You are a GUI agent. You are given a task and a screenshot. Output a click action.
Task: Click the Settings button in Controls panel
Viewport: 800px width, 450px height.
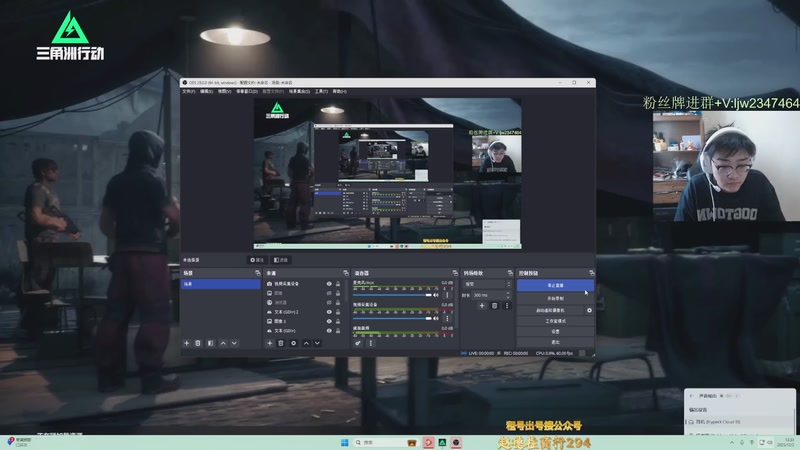[556, 332]
